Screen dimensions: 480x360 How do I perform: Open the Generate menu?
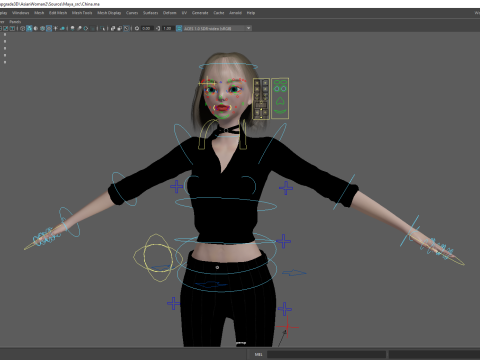click(200, 13)
